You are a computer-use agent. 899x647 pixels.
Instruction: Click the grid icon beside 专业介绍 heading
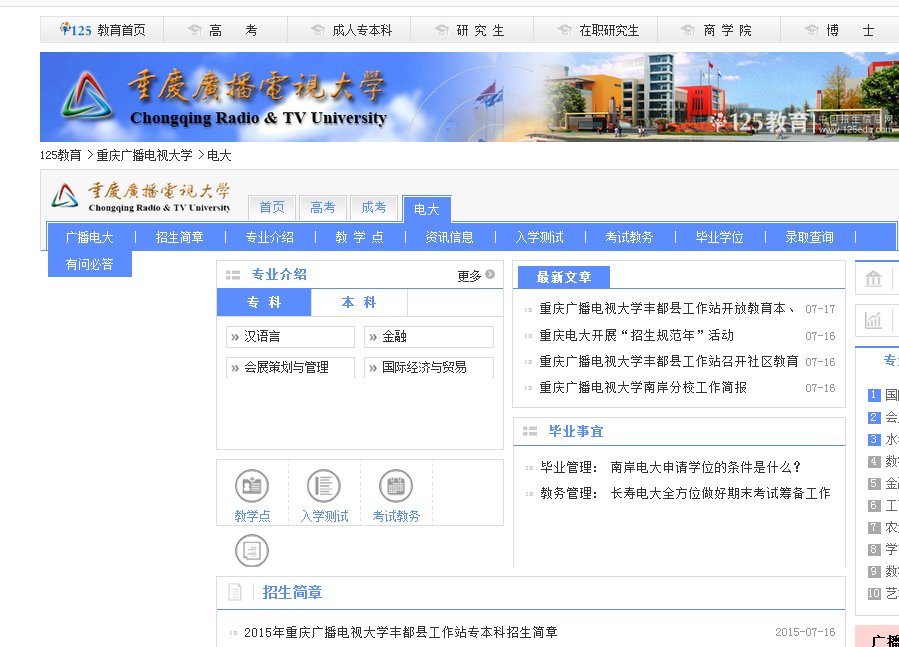[233, 276]
